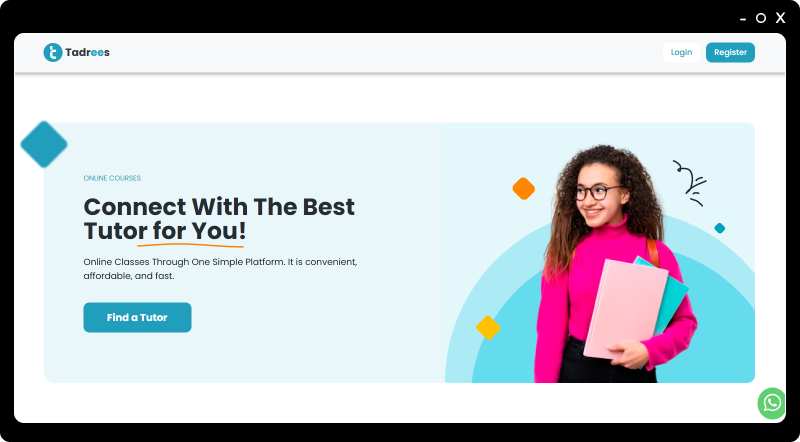This screenshot has height=442, width=800.
Task: Maximize the window with circle icon
Action: click(761, 18)
